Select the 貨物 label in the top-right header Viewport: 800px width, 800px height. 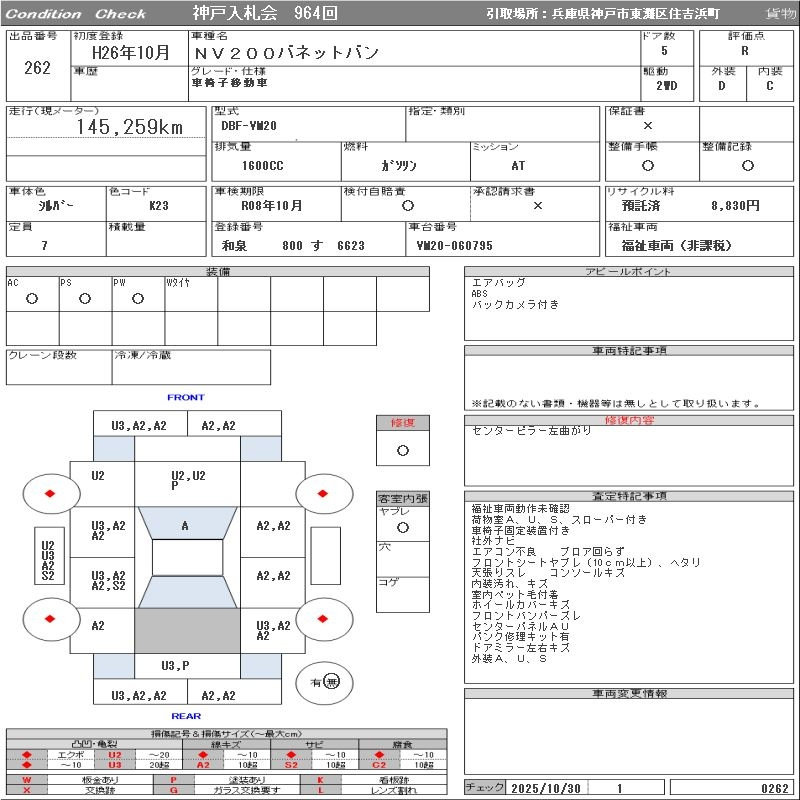(x=781, y=14)
